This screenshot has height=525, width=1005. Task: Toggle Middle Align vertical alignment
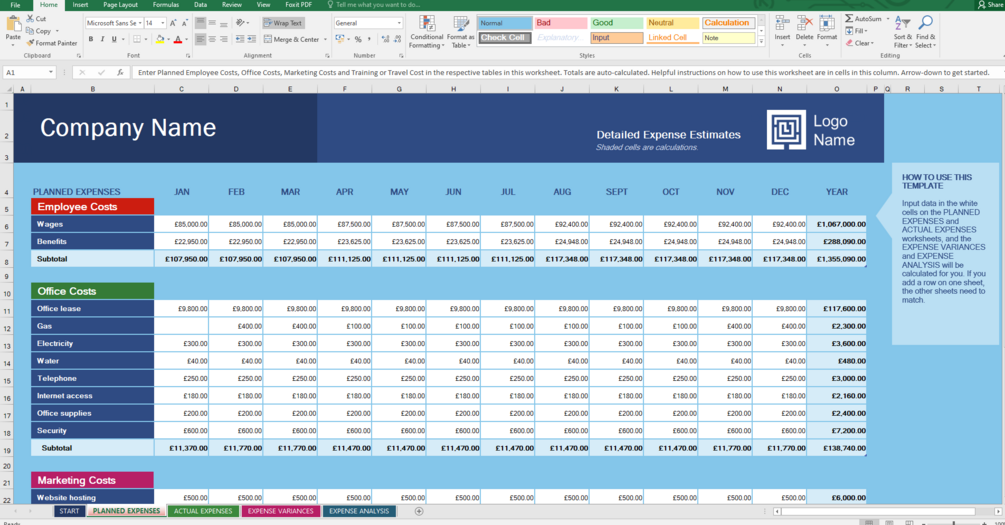pos(212,23)
